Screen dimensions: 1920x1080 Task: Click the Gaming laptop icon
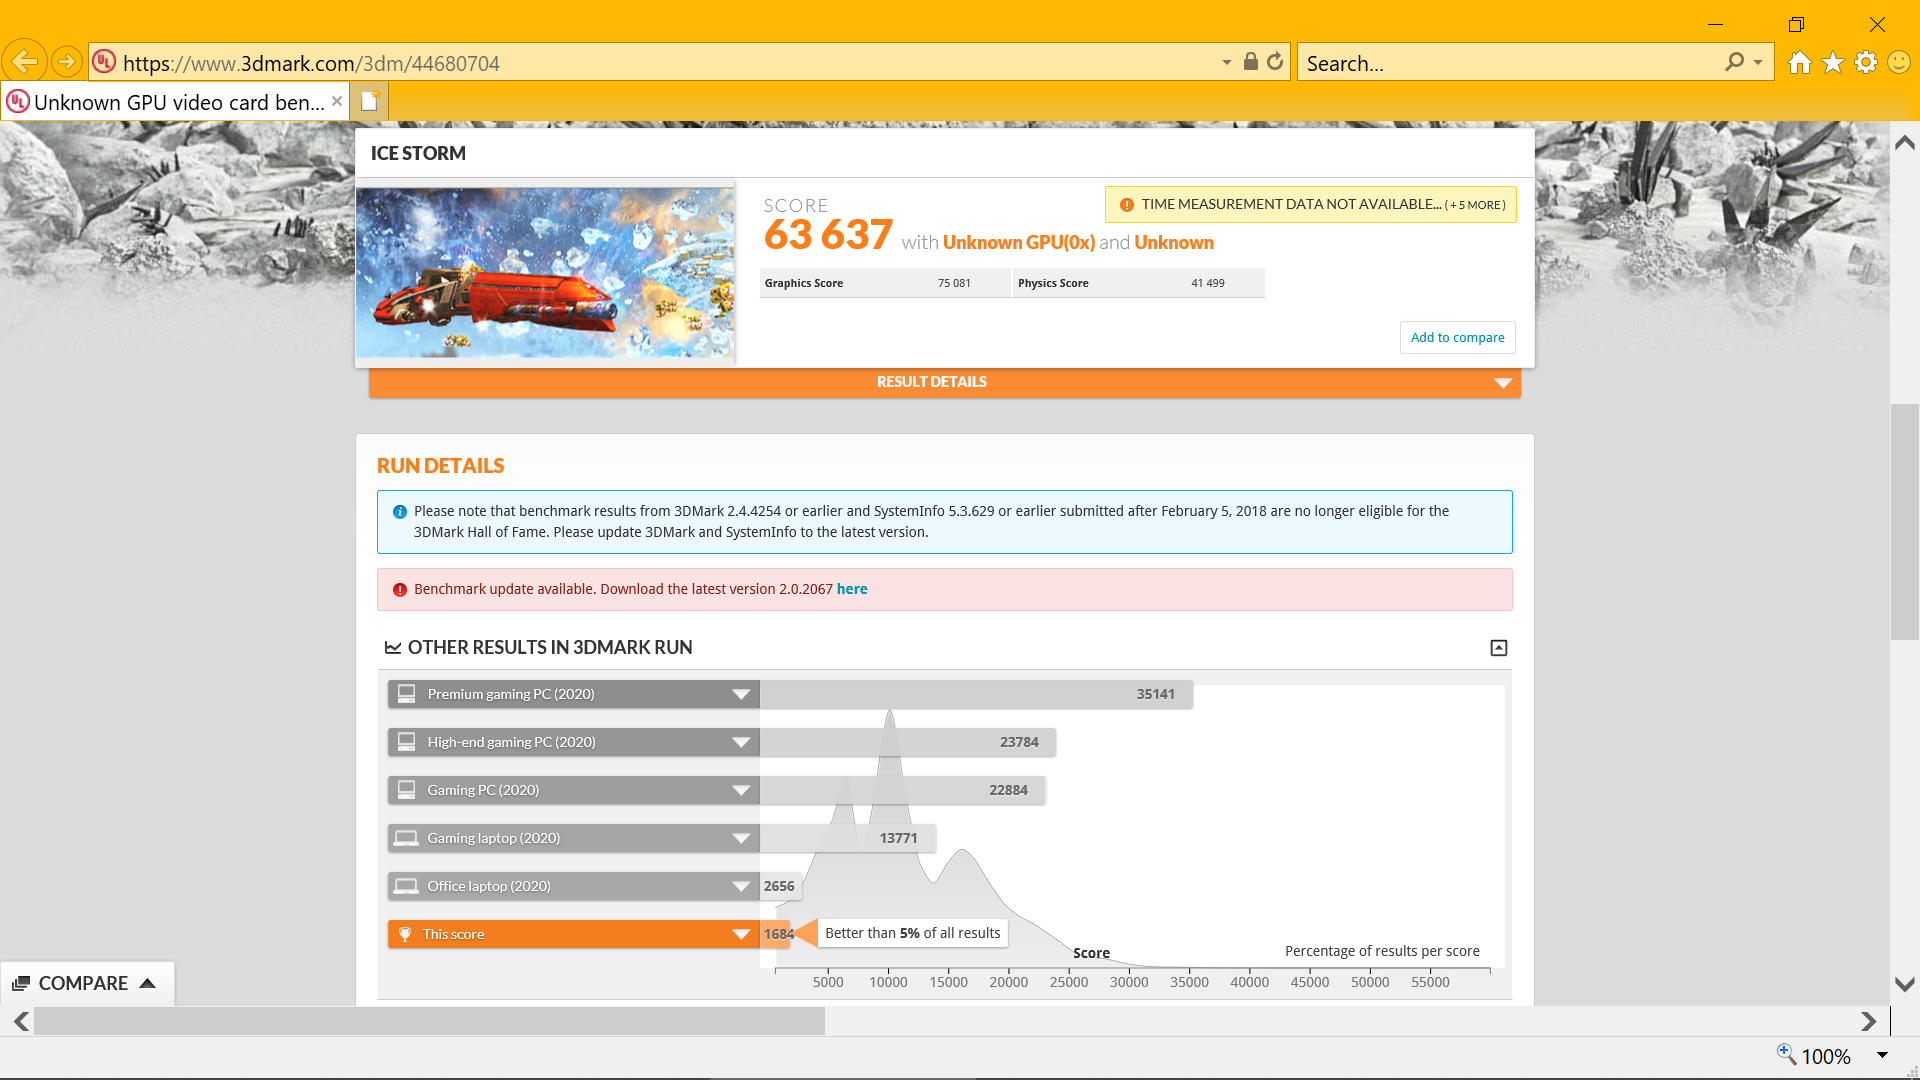(x=406, y=838)
